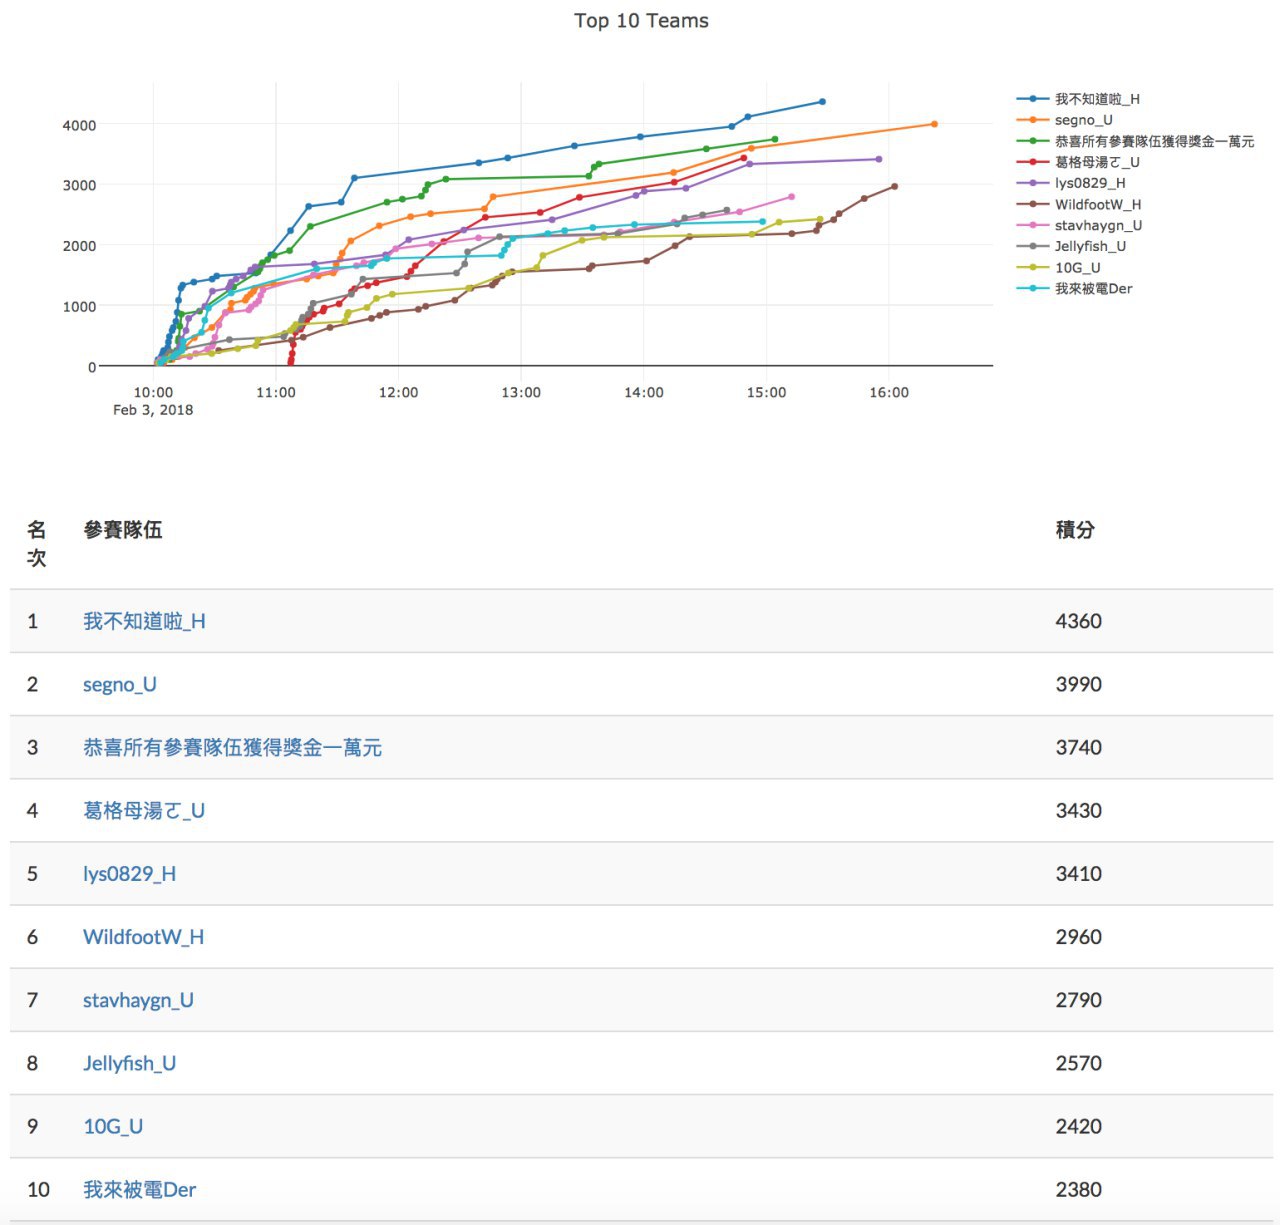
Task: Click the final blue data point near 4360
Action: point(822,101)
